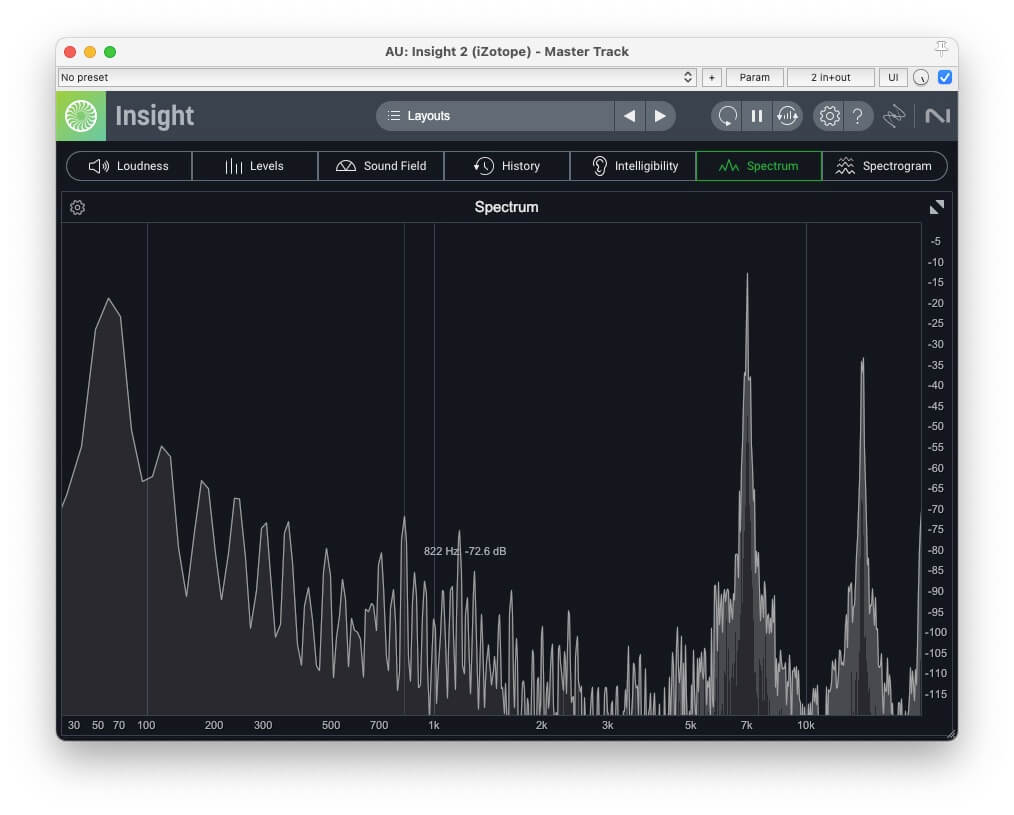Image resolution: width=1014 pixels, height=815 pixels.
Task: Pause the metering display
Action: (757, 116)
